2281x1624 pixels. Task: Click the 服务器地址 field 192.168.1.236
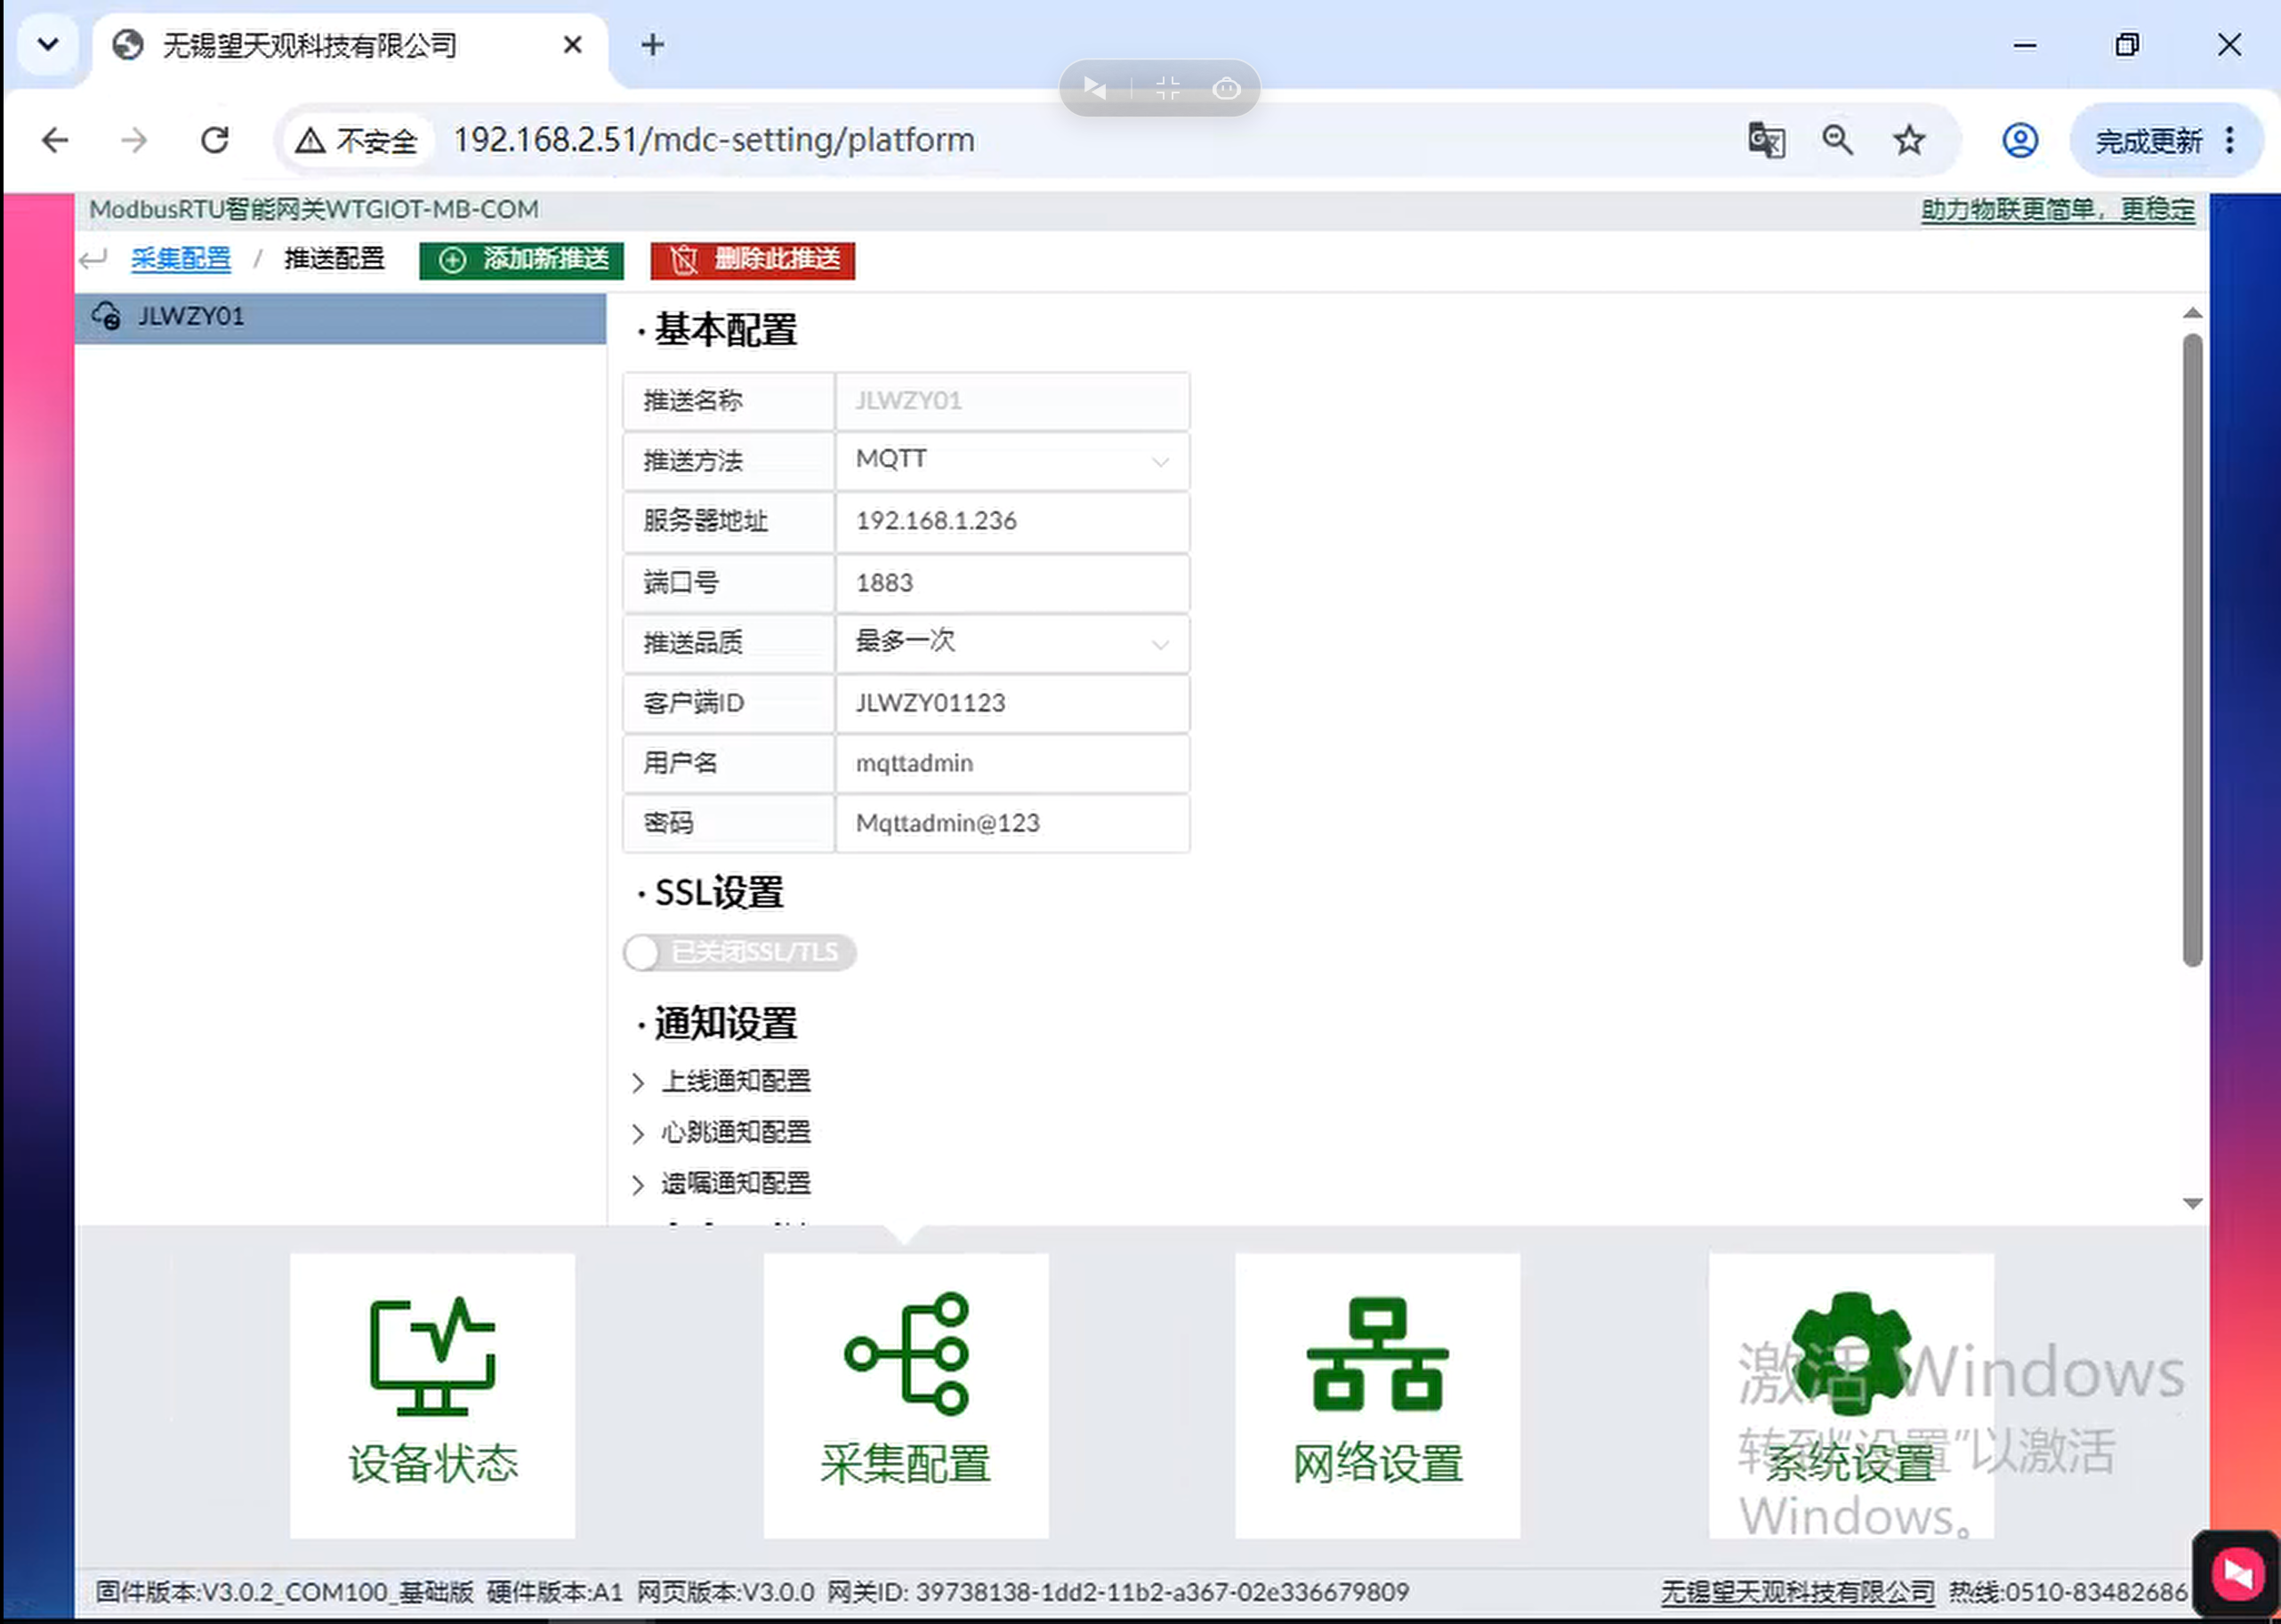pyautogui.click(x=1012, y=521)
